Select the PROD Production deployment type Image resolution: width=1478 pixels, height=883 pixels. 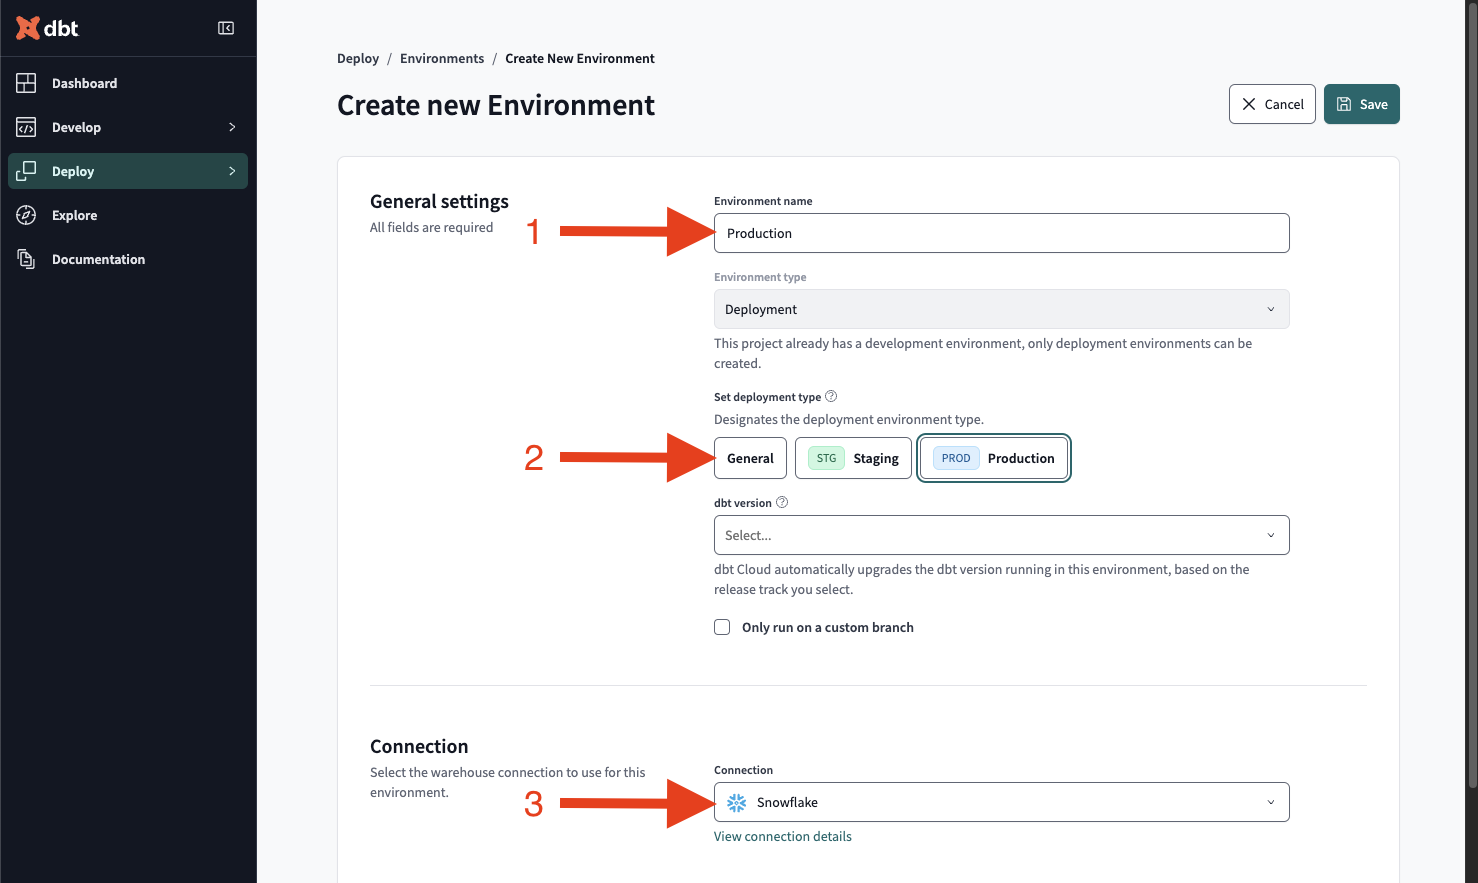pos(994,458)
